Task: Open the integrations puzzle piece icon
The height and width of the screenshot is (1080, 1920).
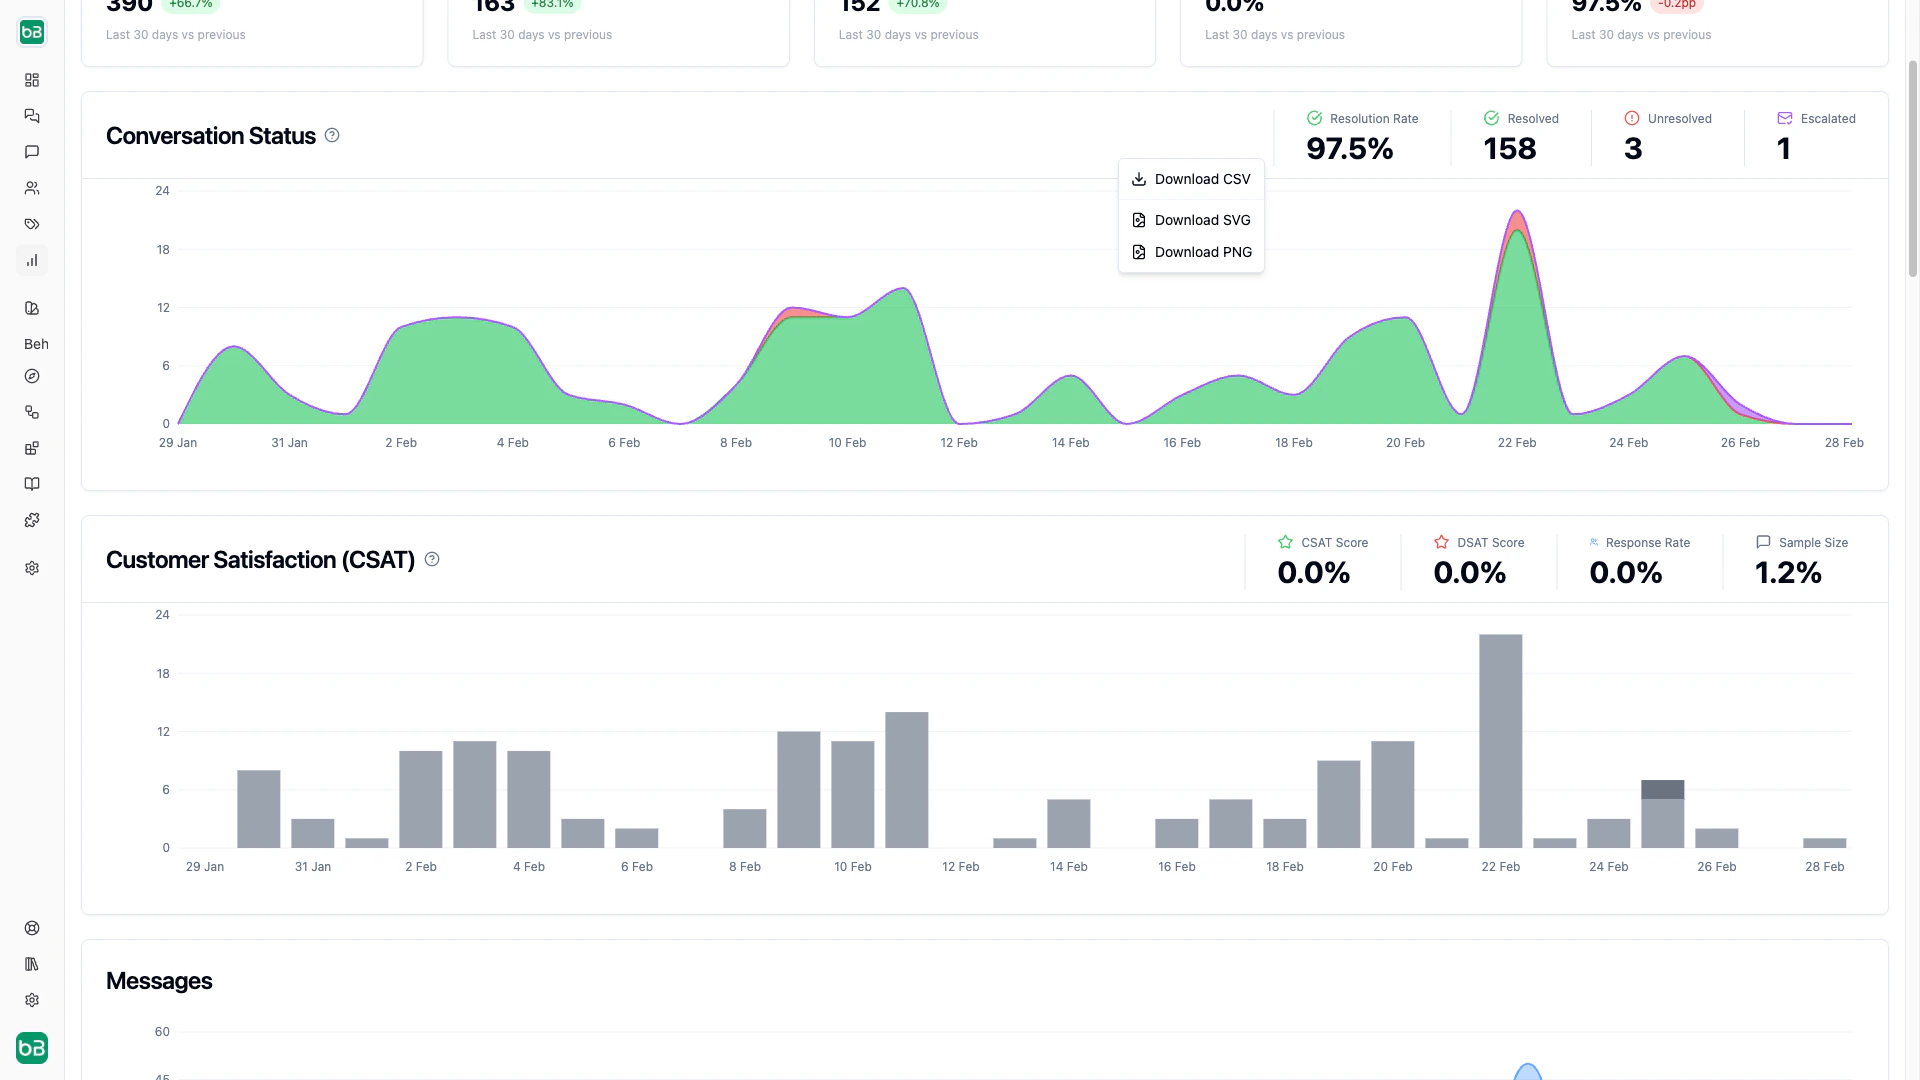Action: (x=32, y=520)
